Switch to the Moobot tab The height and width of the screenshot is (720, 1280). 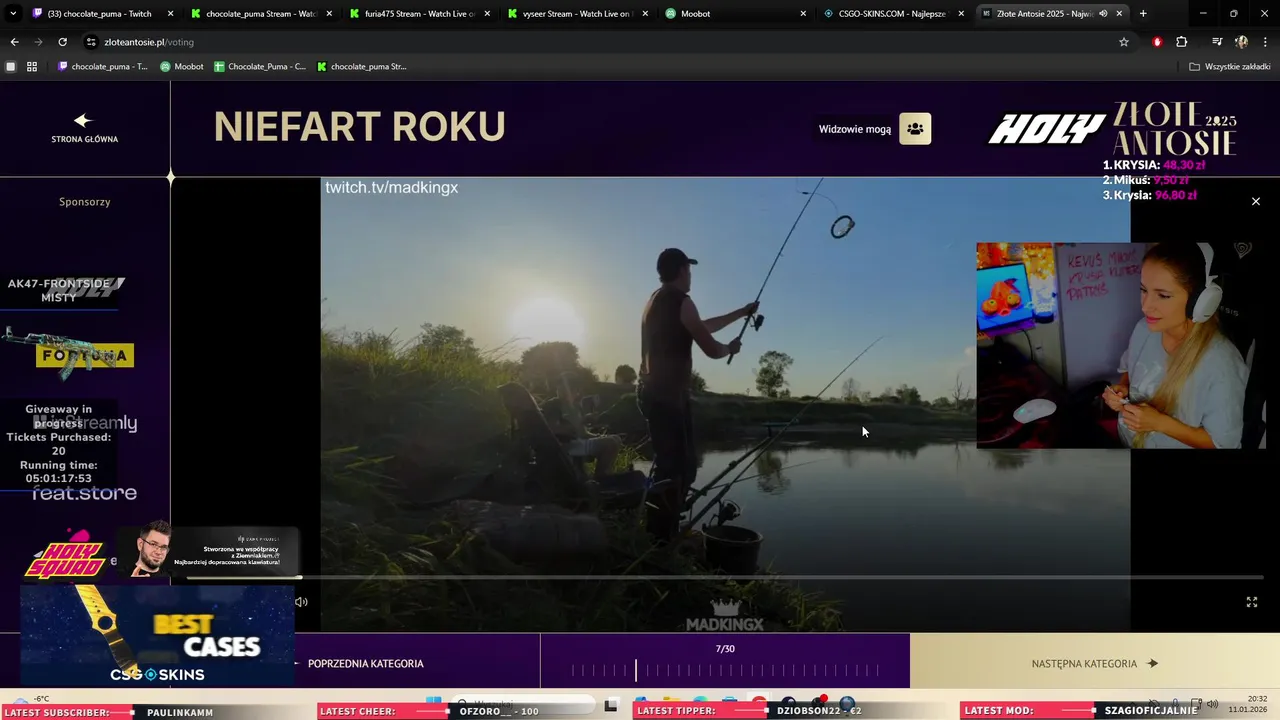click(735, 14)
